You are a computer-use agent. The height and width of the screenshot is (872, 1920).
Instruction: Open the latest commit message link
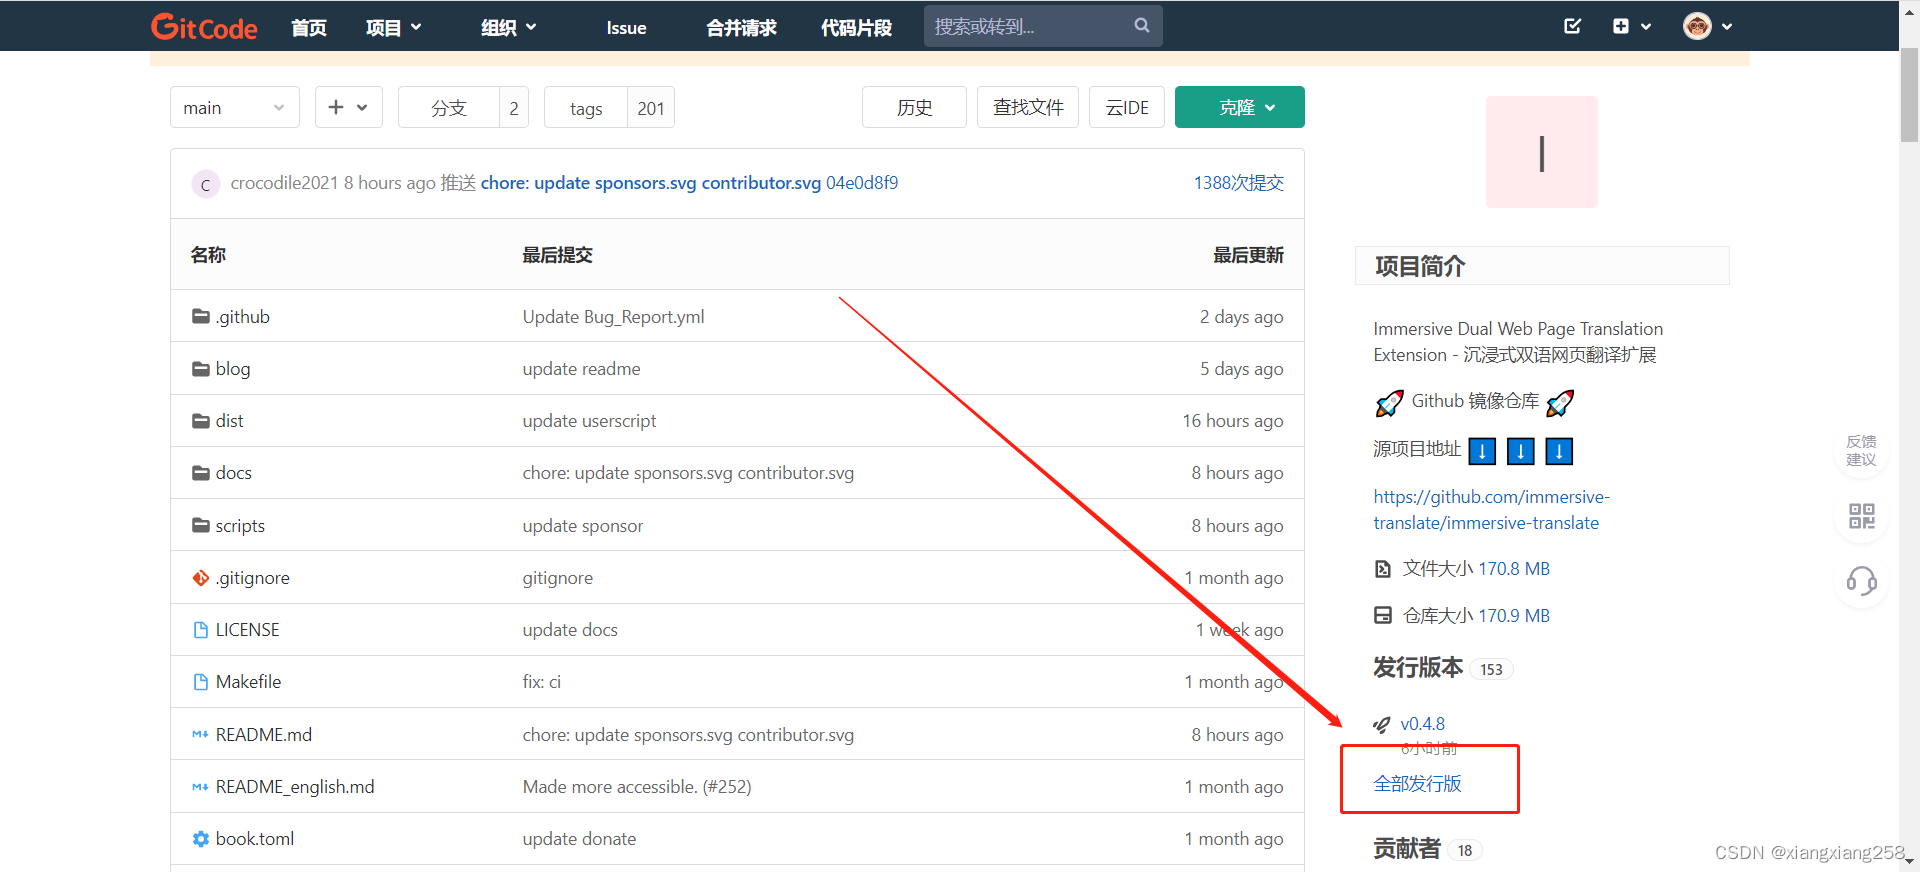[x=651, y=183]
